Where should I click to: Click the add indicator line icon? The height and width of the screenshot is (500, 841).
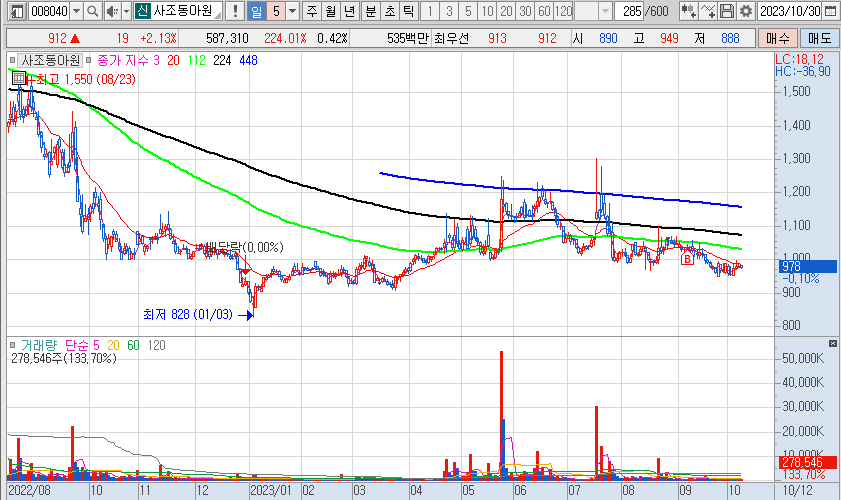point(708,11)
